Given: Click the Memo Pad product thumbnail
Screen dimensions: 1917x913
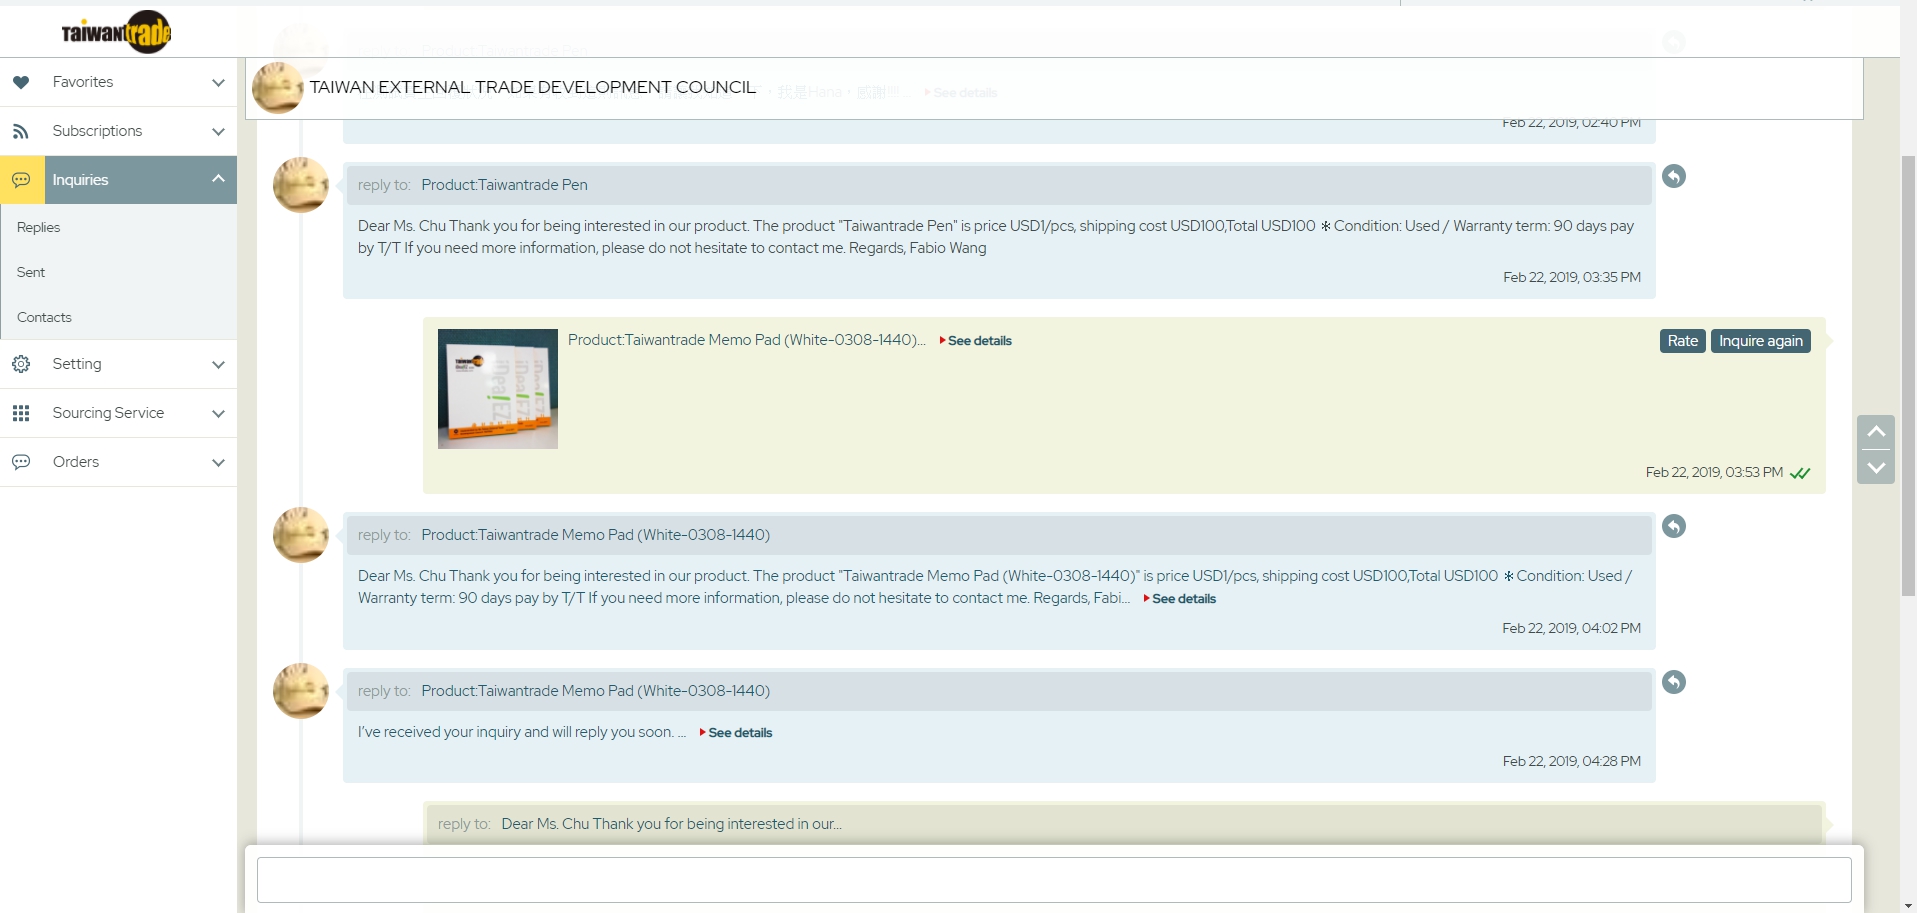Looking at the screenshot, I should pyautogui.click(x=498, y=389).
